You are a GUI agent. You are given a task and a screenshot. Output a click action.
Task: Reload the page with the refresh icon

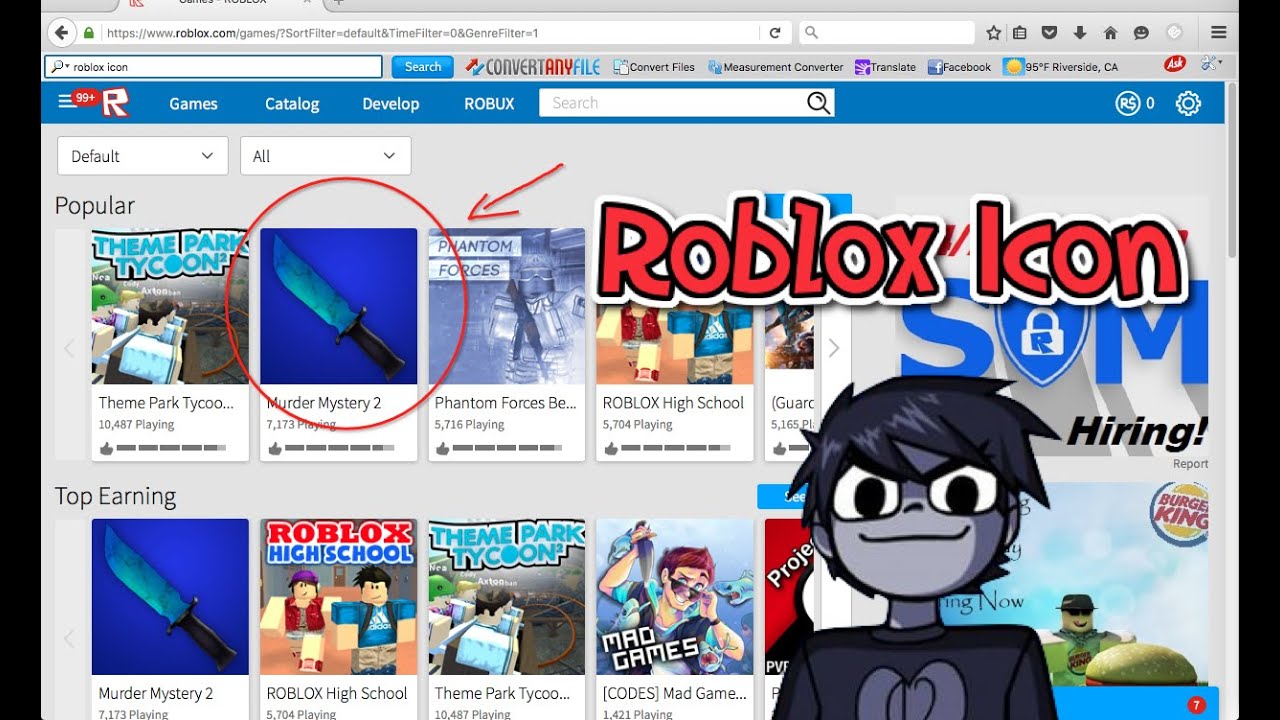(774, 33)
